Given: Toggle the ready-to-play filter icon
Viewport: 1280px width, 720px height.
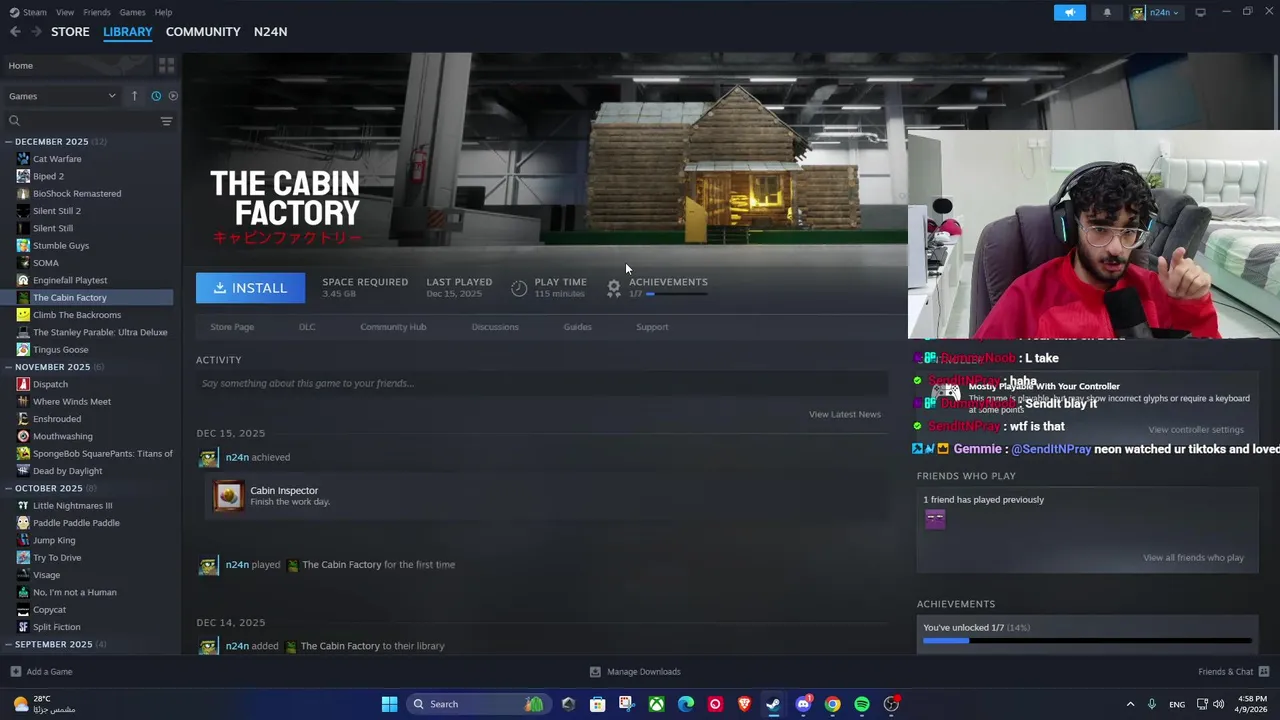Looking at the screenshot, I should pos(173,96).
